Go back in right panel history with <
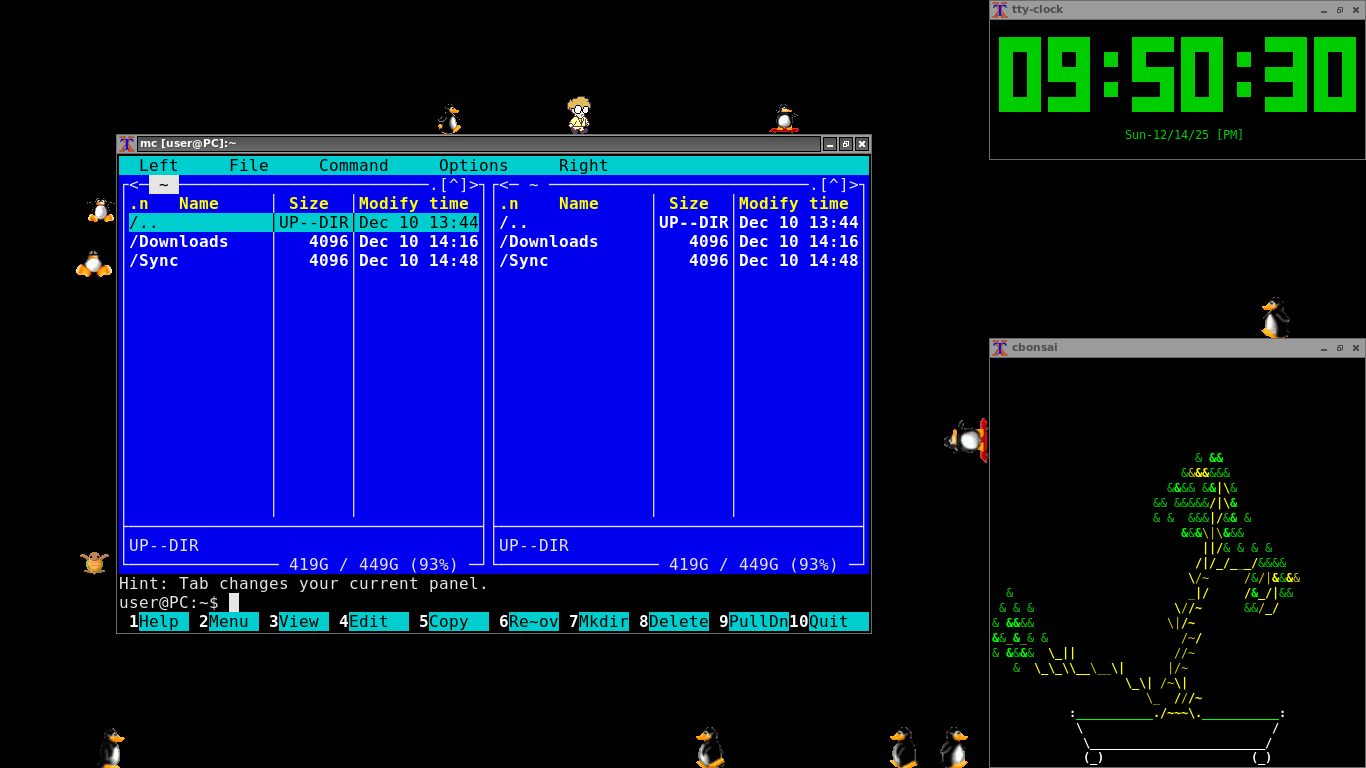Screen dimensions: 1366x768 [x=504, y=185]
